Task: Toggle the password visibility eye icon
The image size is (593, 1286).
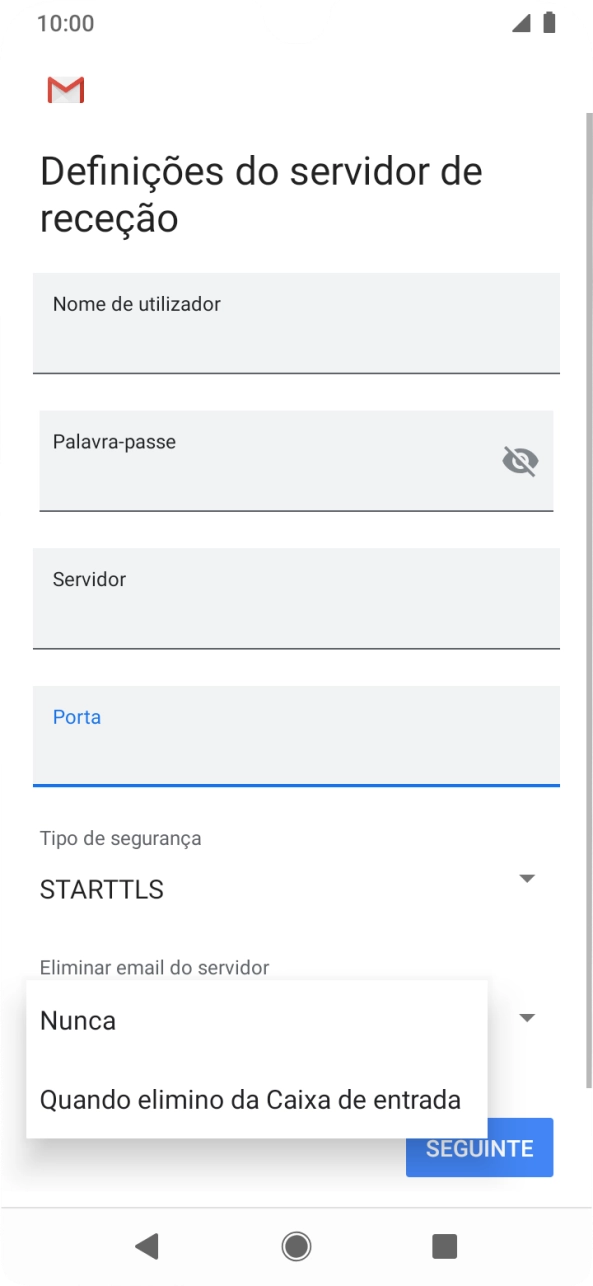Action: [520, 461]
